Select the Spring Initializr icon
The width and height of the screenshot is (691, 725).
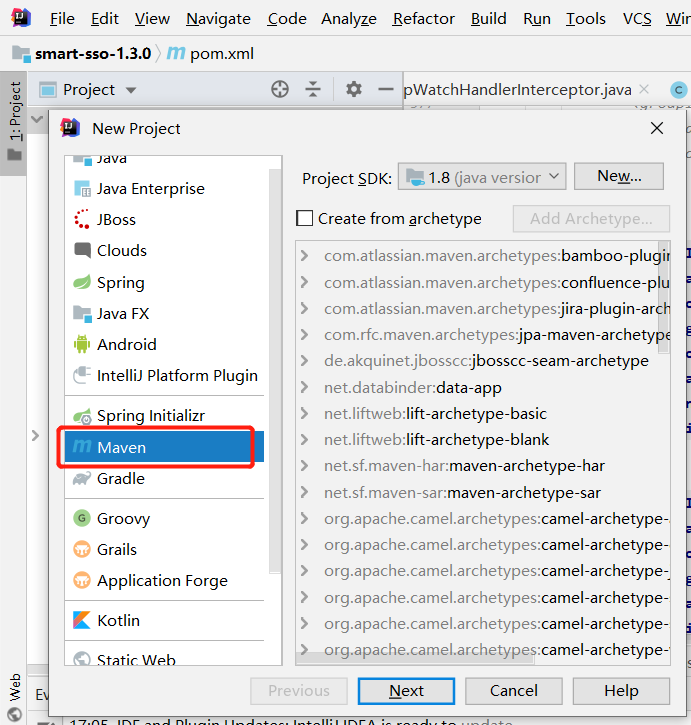click(83, 416)
